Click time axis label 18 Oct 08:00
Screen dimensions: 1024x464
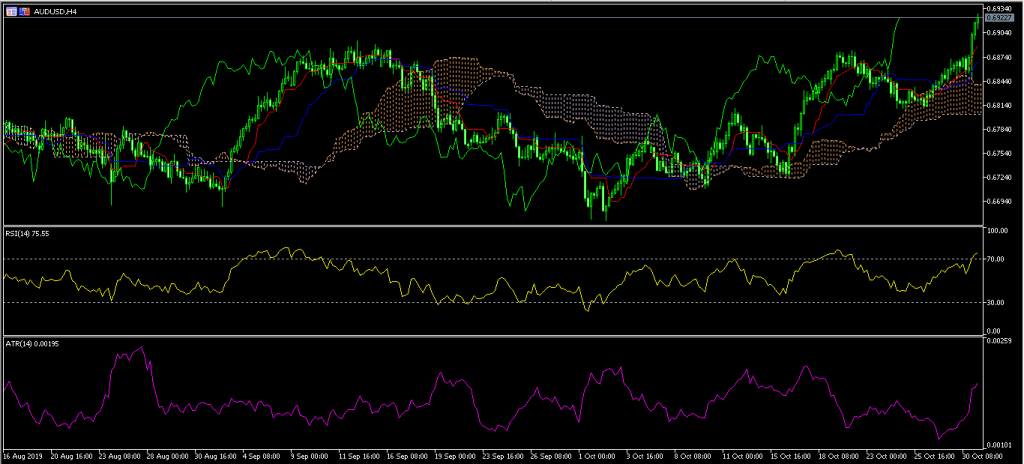[x=839, y=456]
